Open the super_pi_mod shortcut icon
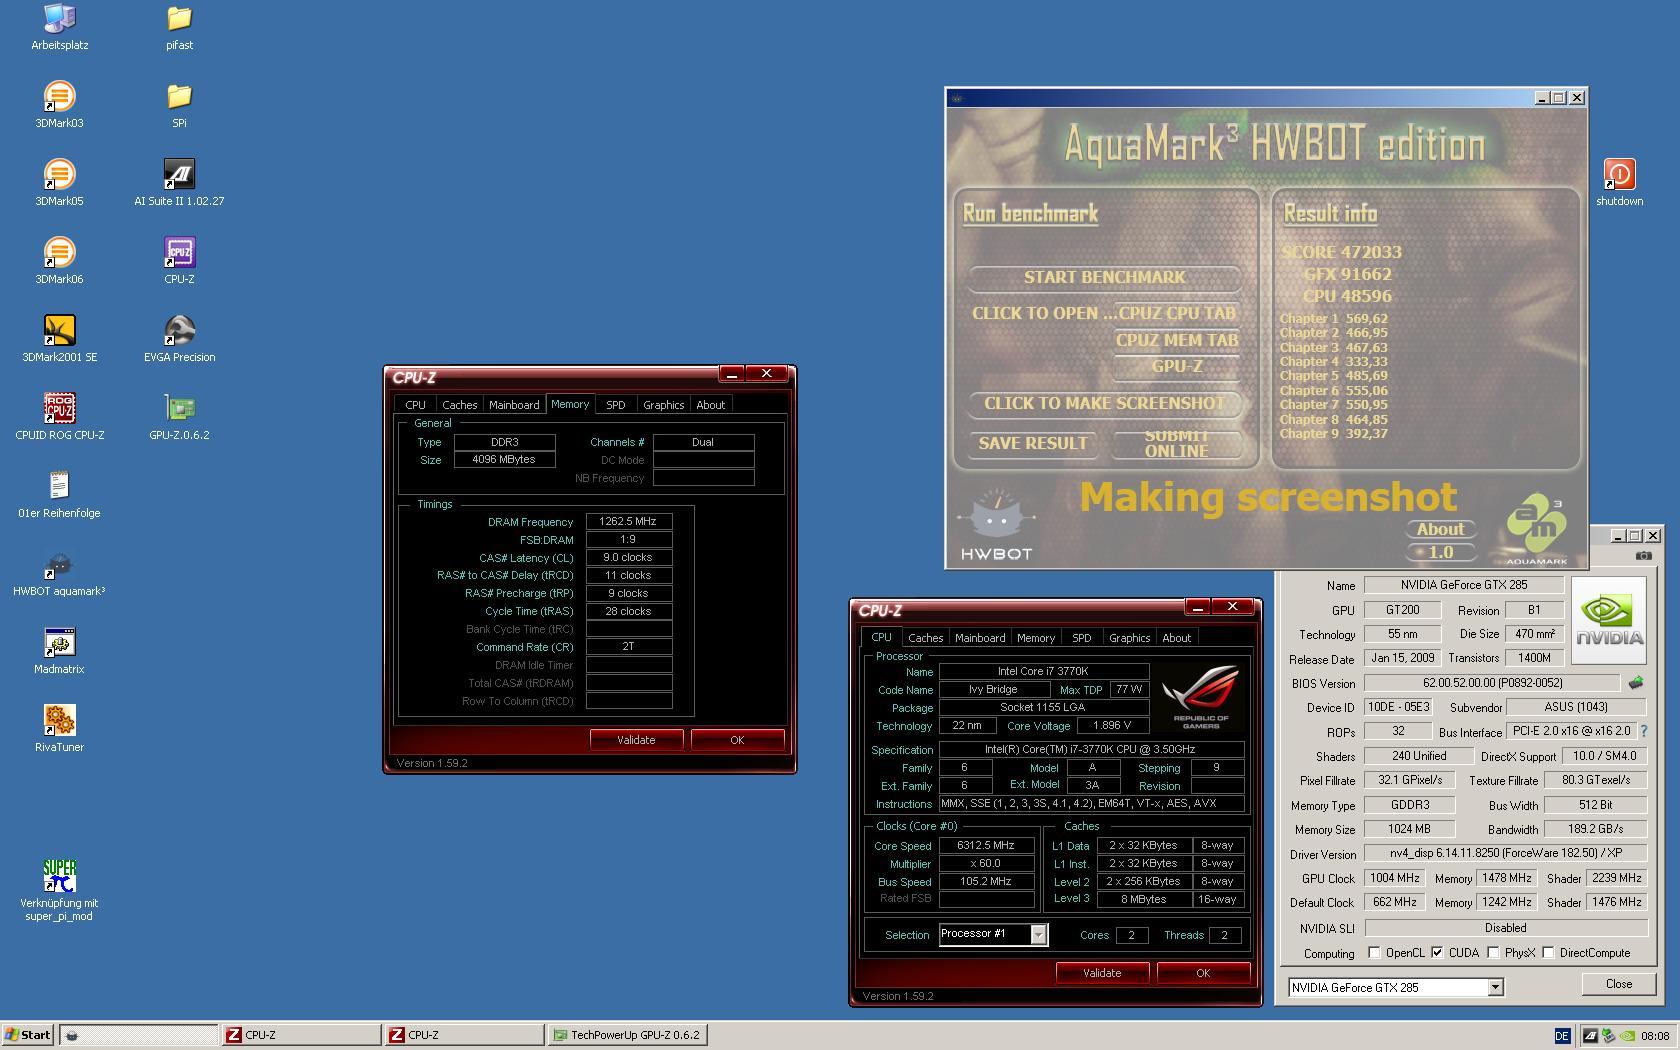 pyautogui.click(x=59, y=876)
